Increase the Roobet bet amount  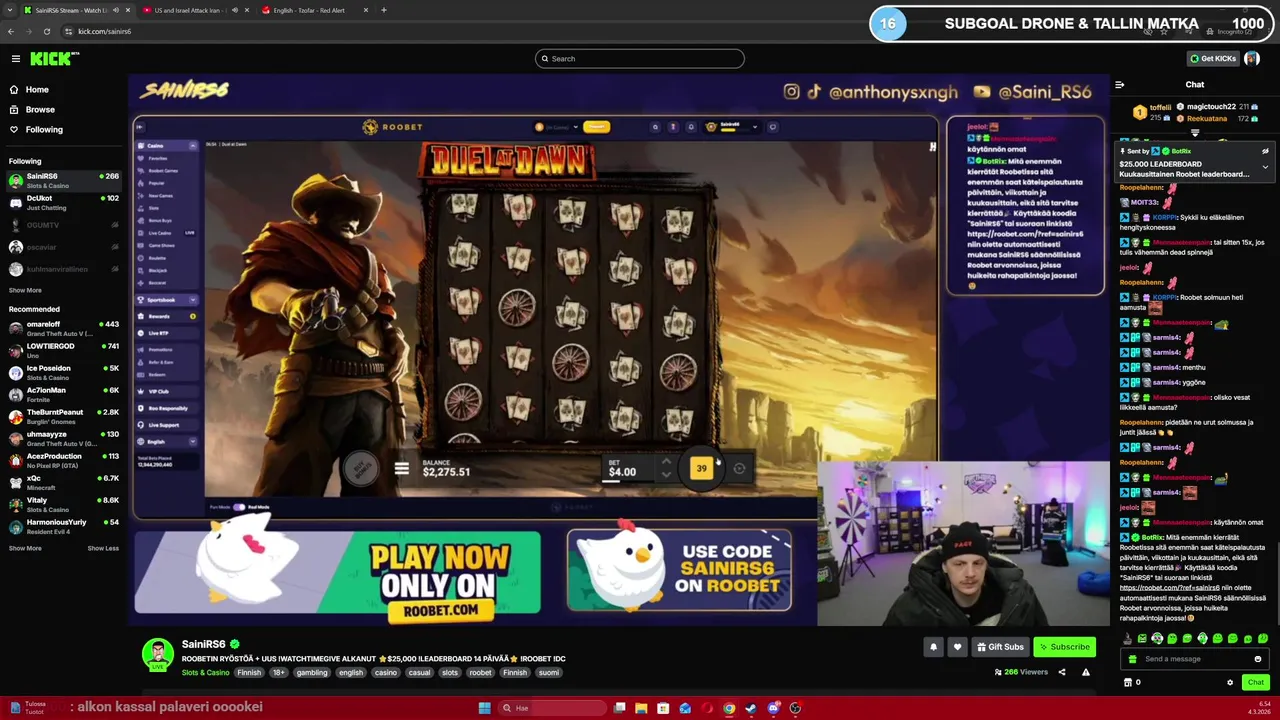pyautogui.click(x=666, y=463)
